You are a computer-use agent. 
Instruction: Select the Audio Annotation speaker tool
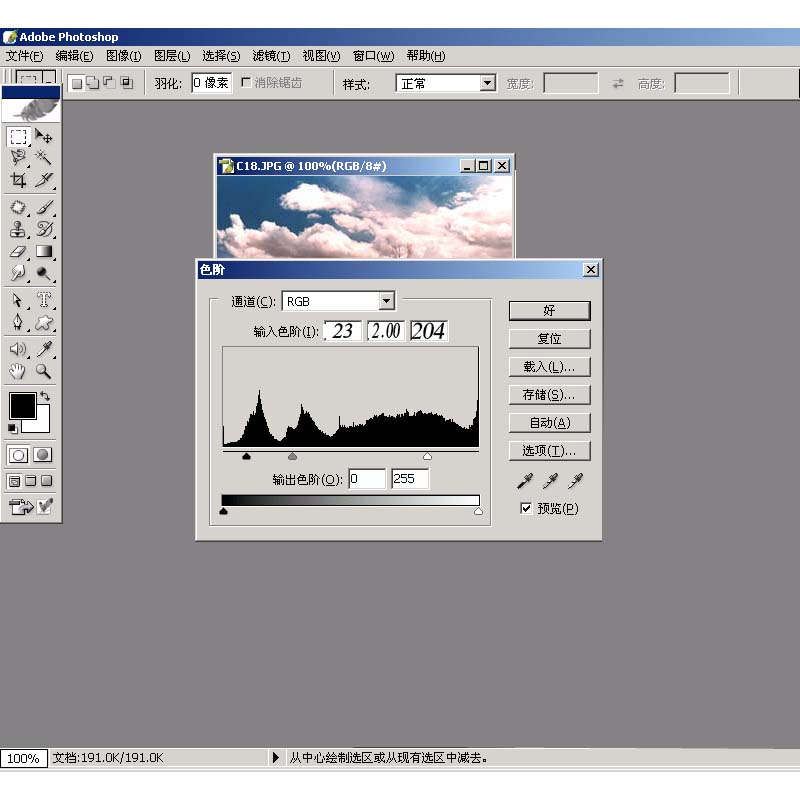(18, 349)
